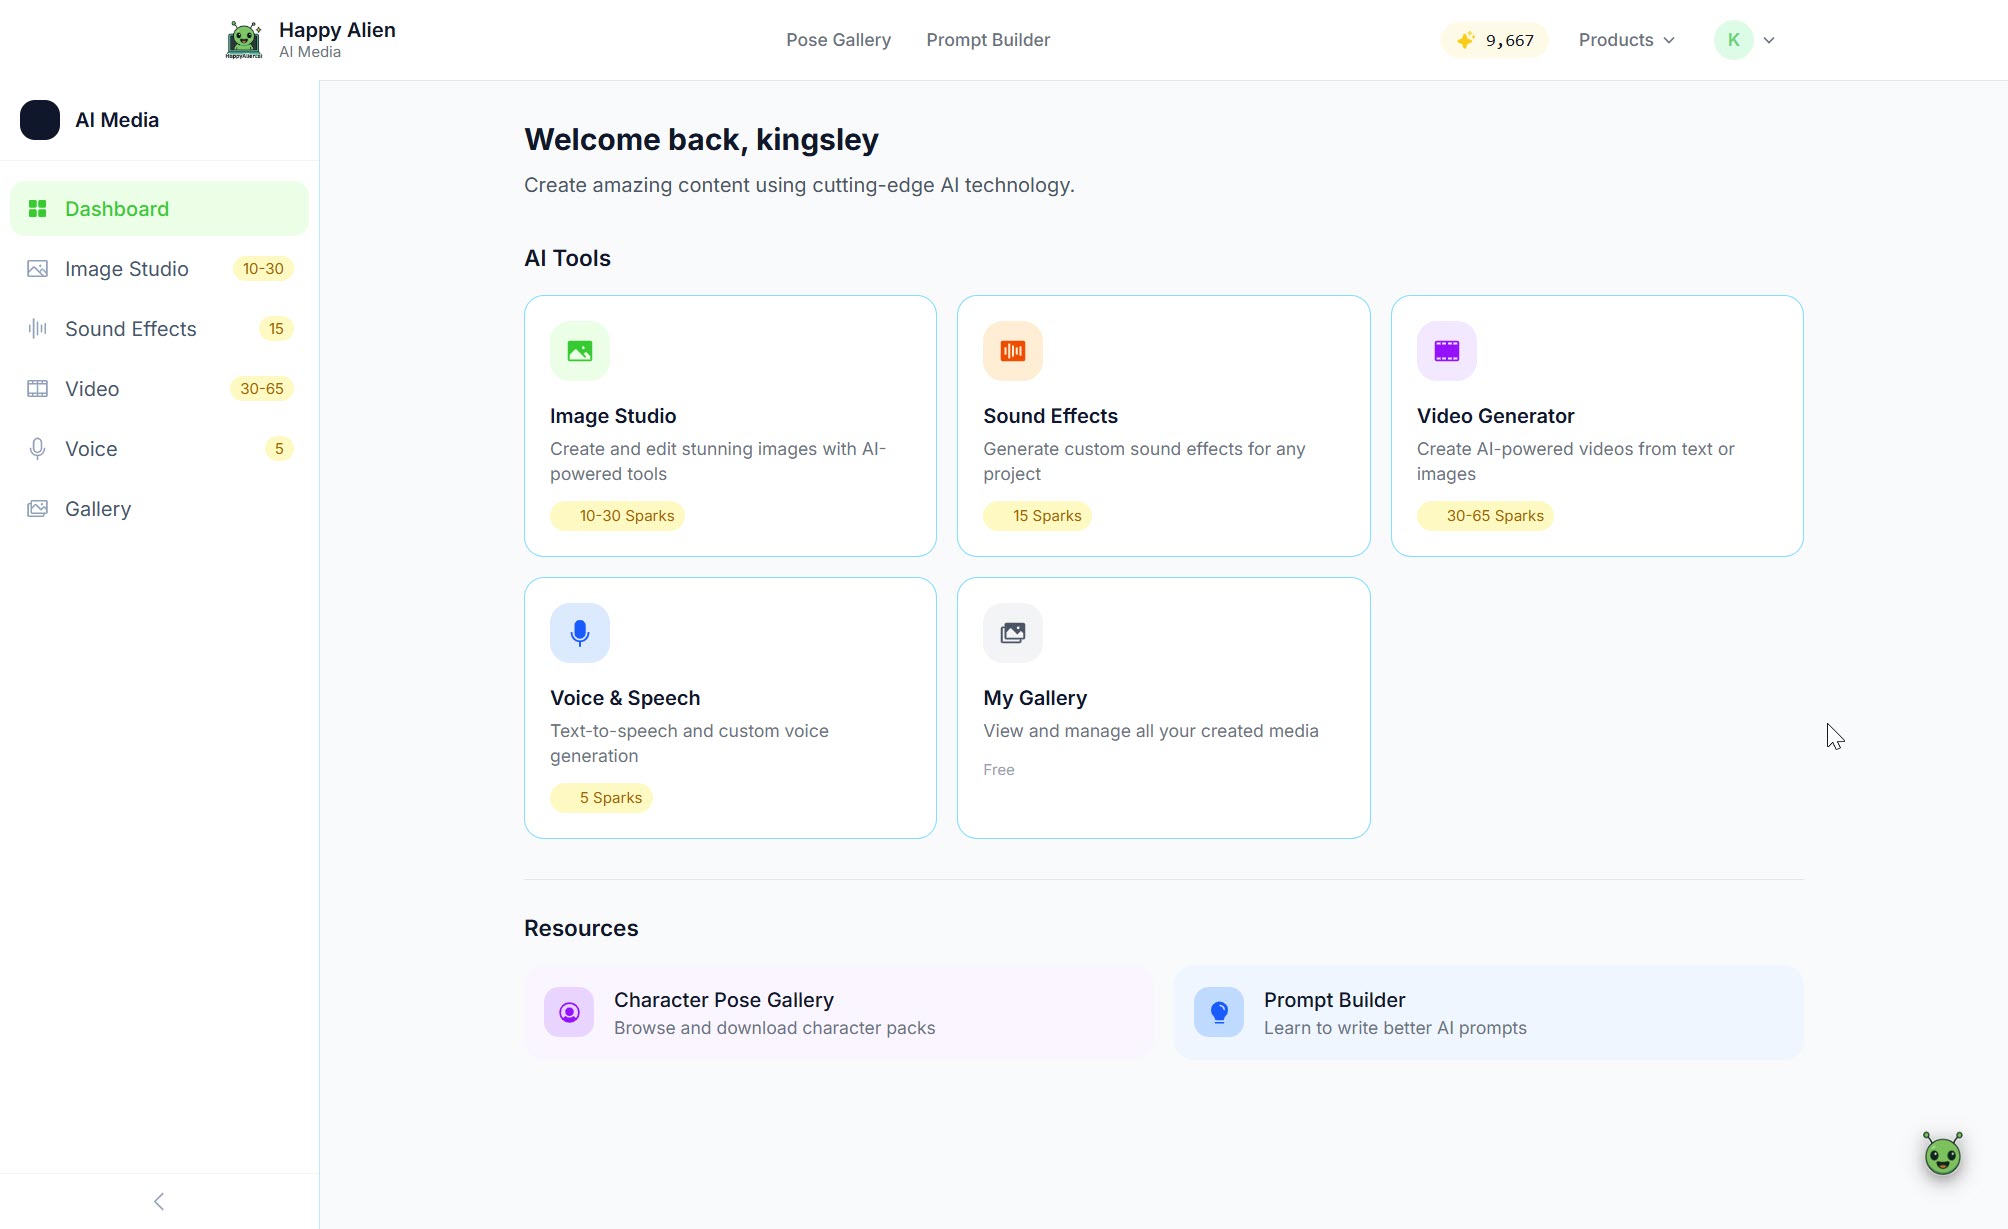
Task: Select the Voice microphone icon in sidebar
Action: 37,448
